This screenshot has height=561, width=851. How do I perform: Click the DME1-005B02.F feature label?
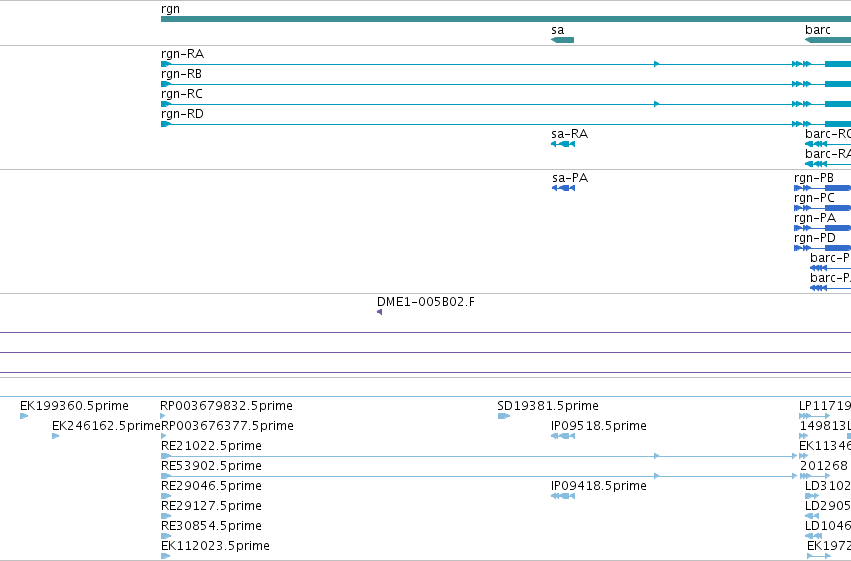[x=426, y=302]
